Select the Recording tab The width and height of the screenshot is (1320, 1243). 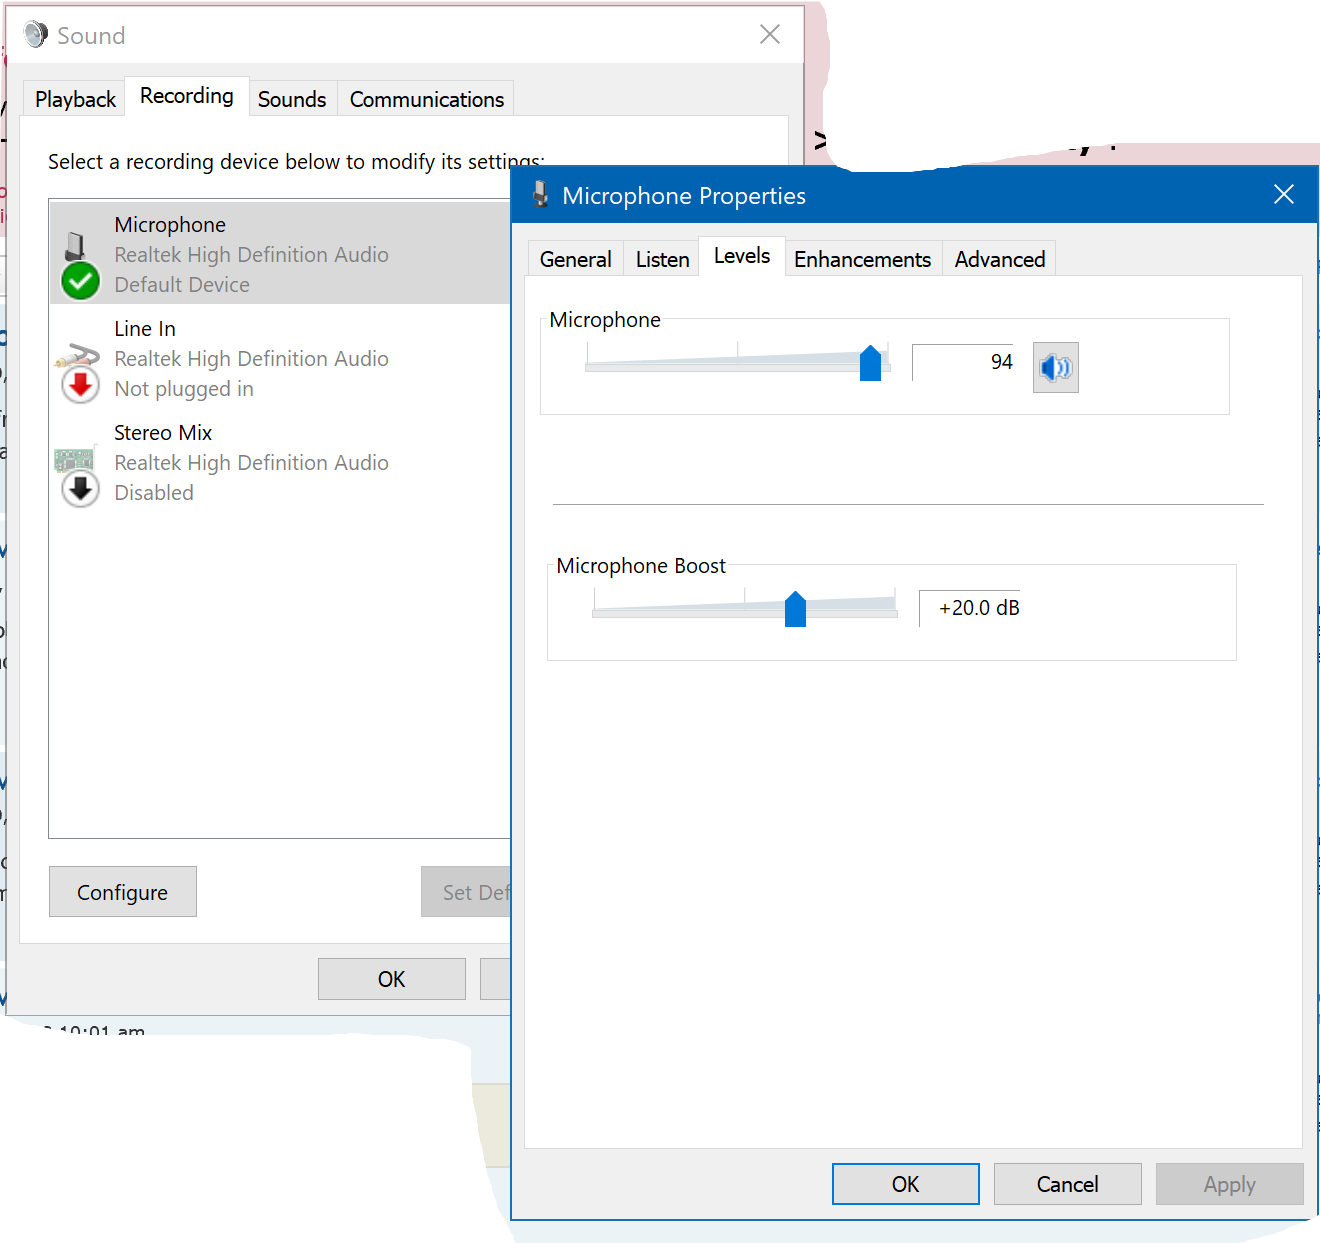point(187,96)
